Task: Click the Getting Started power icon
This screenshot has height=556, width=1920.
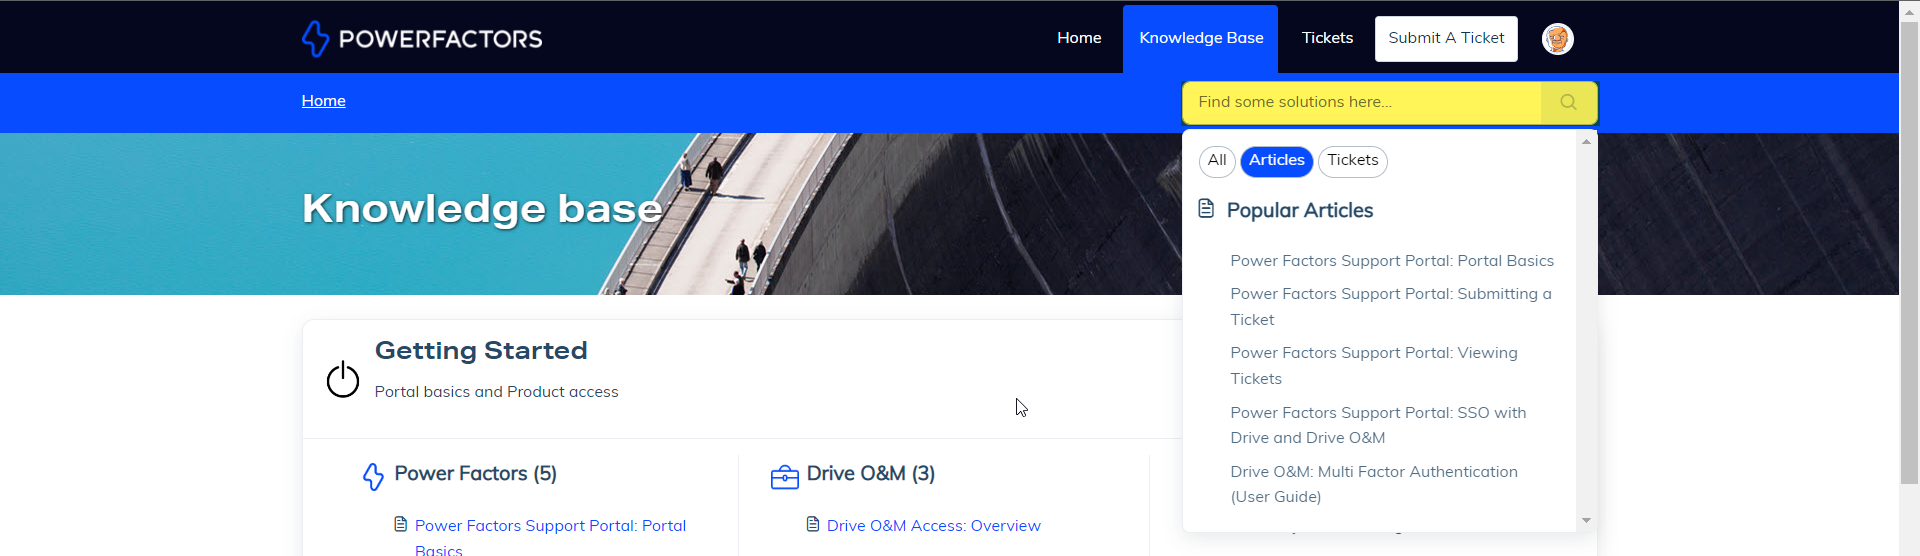Action: click(343, 379)
